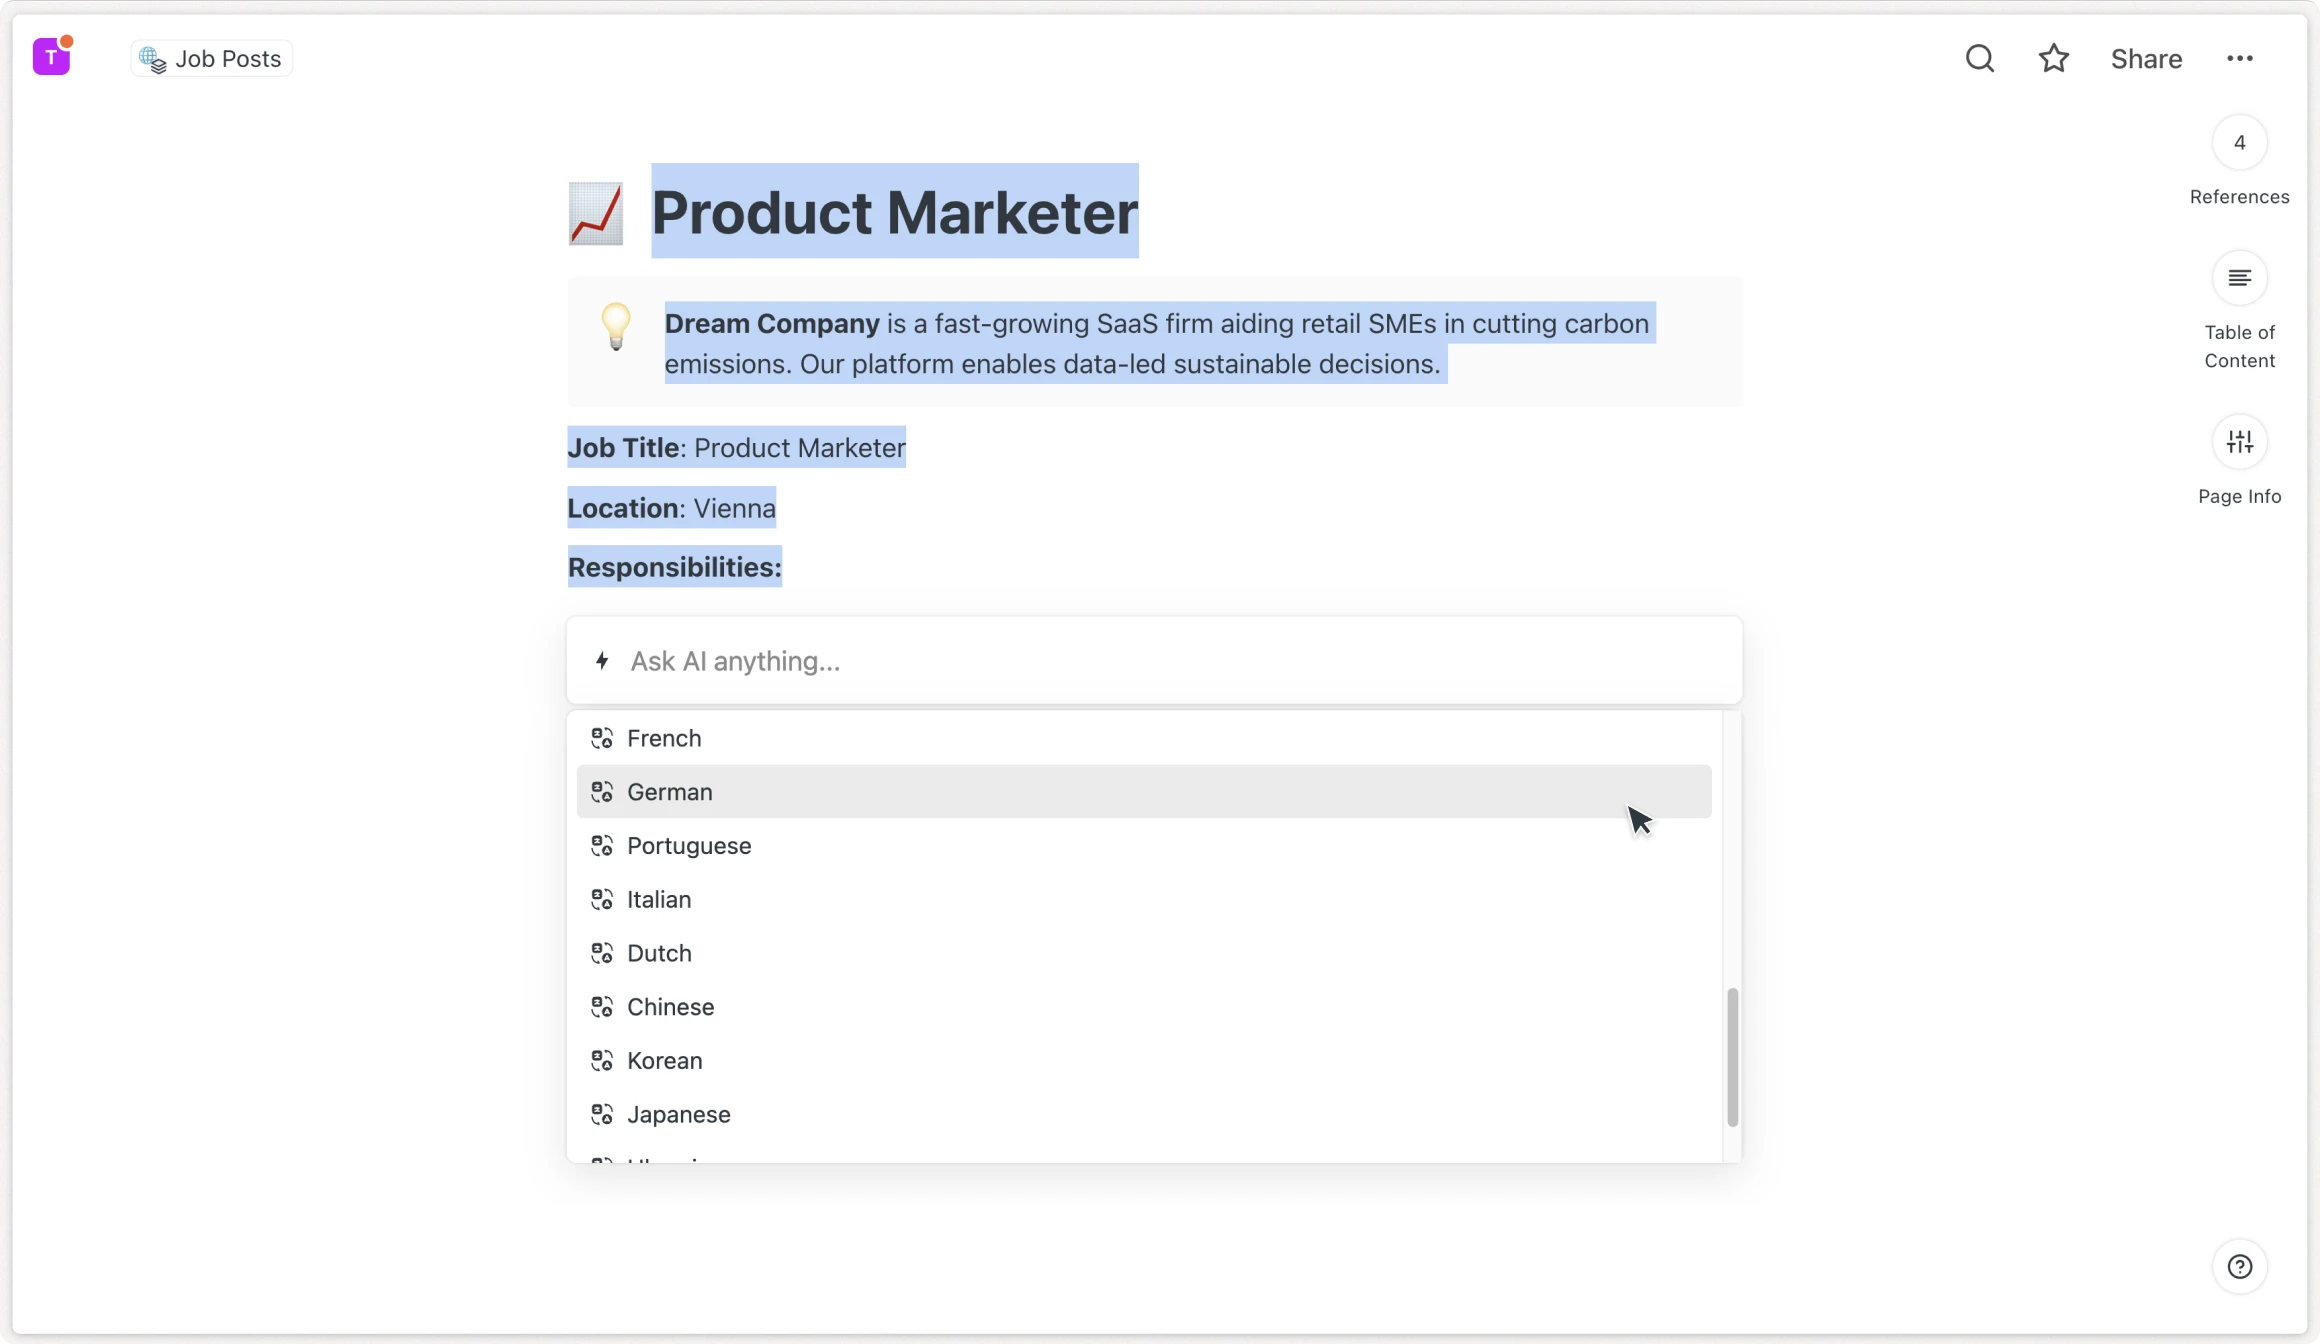This screenshot has width=2320, height=1344.
Task: Translate to Portuguese
Action: click(x=689, y=846)
